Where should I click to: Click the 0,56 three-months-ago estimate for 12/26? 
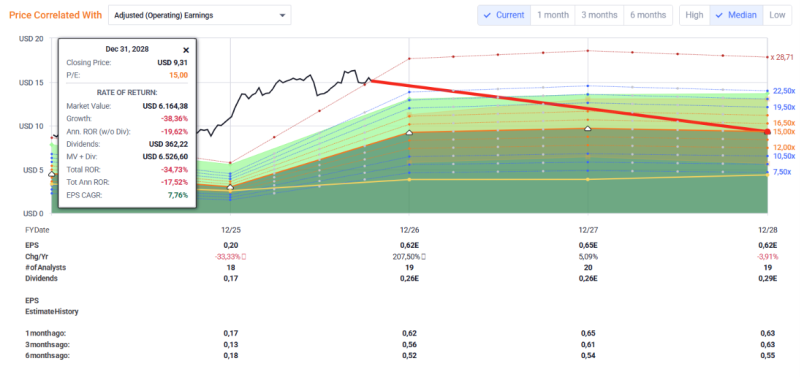(x=409, y=344)
